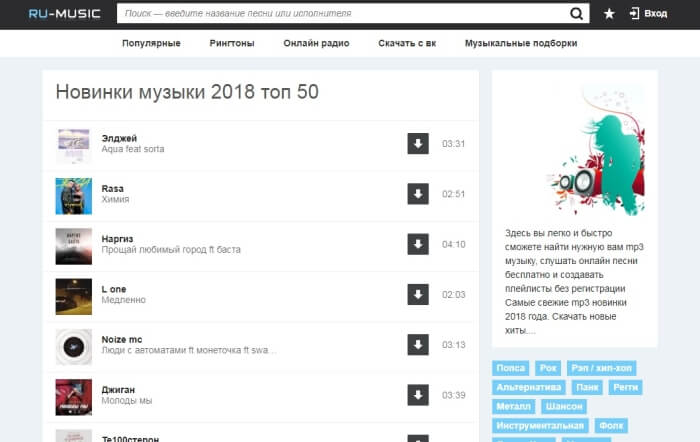
Task: Click the Элджей album cover thumbnail
Action: point(74,146)
